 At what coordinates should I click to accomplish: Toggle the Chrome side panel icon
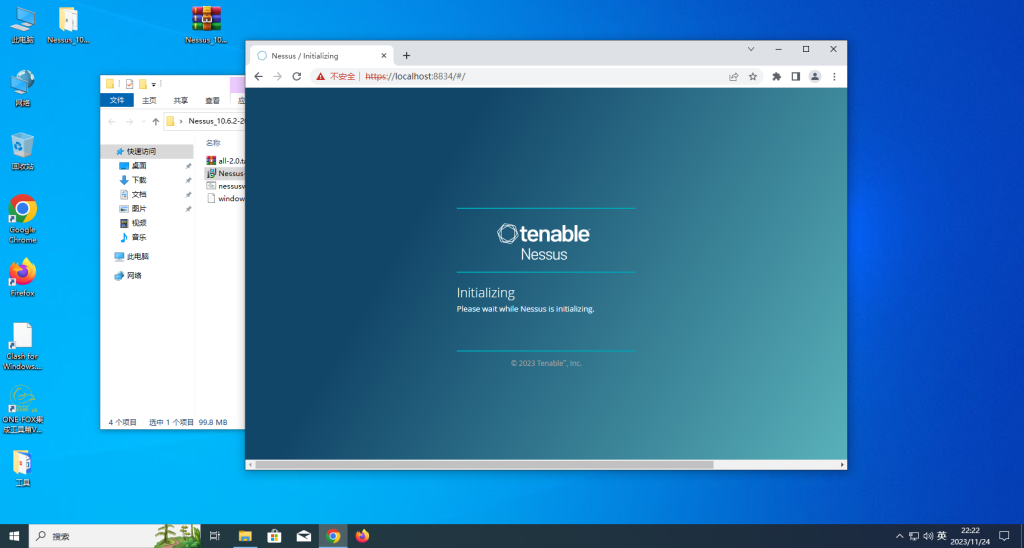[x=796, y=76]
